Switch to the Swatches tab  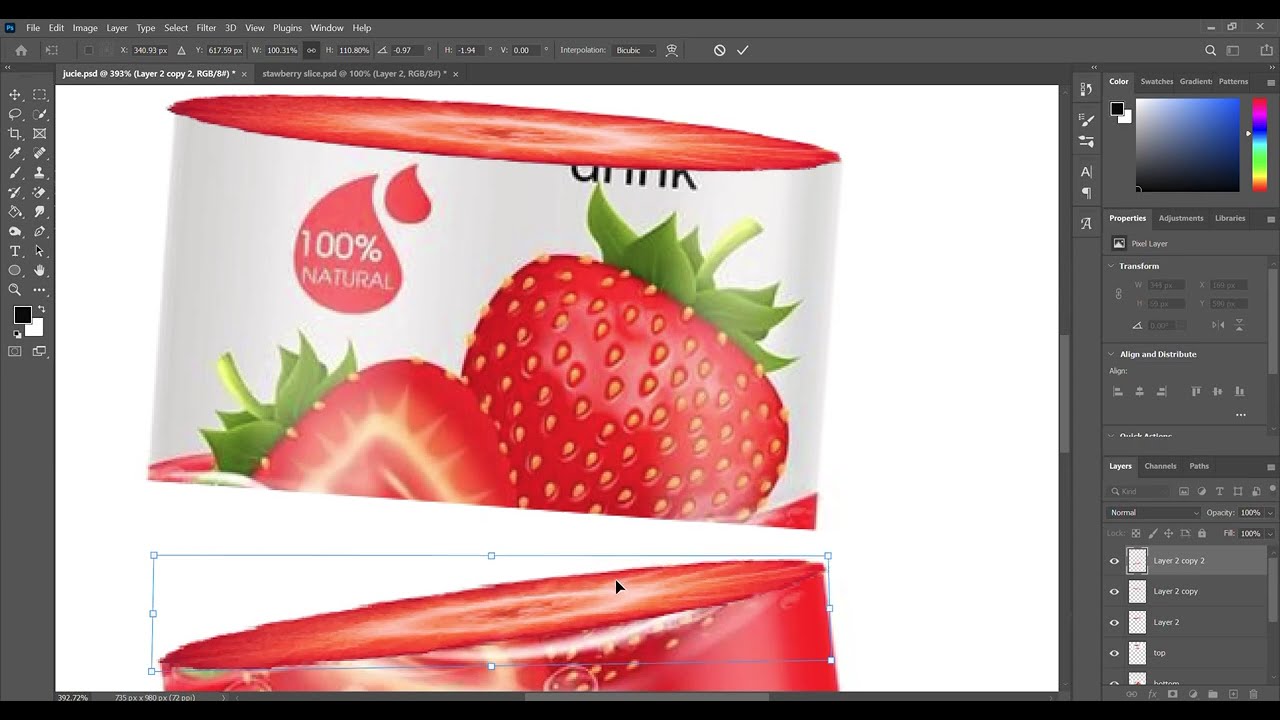point(1156,81)
